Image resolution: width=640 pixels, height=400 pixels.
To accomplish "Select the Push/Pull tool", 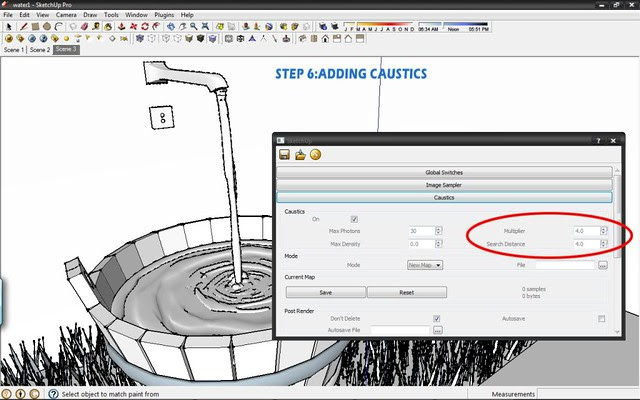I will [121, 27].
